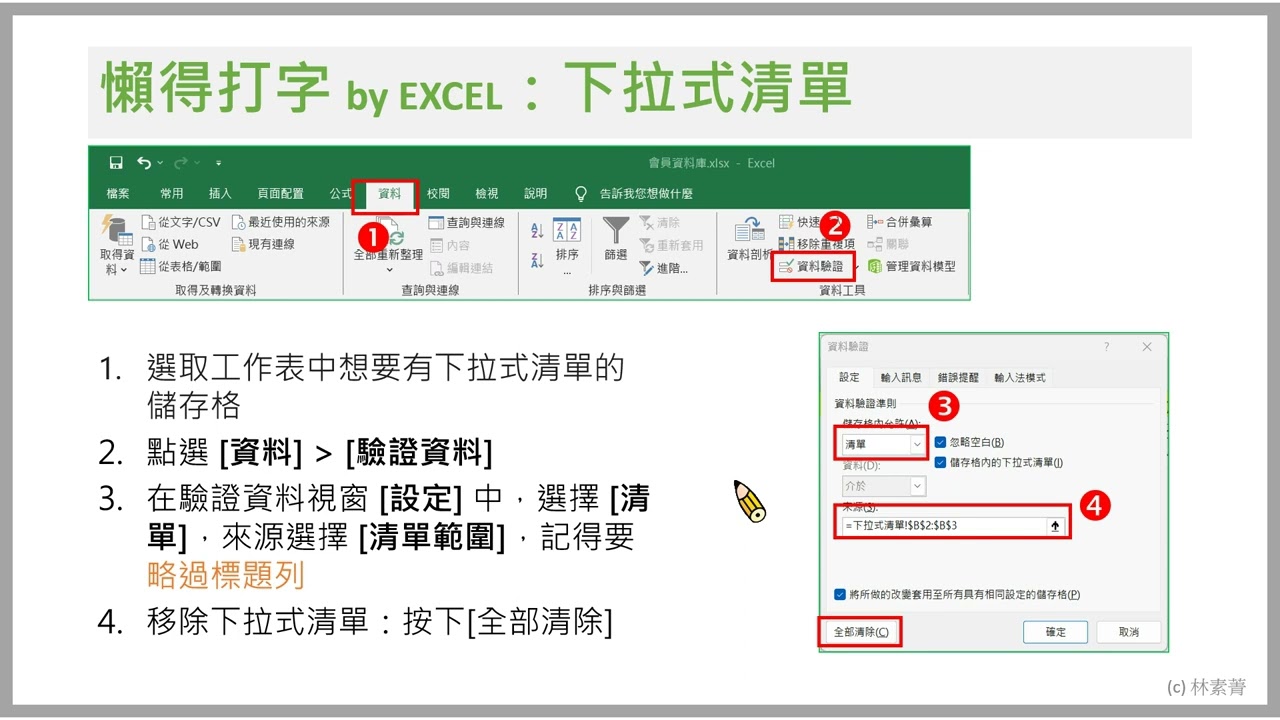The image size is (1280, 720).
Task: Click the range-select arrow in 來源 field
Action: click(1055, 525)
